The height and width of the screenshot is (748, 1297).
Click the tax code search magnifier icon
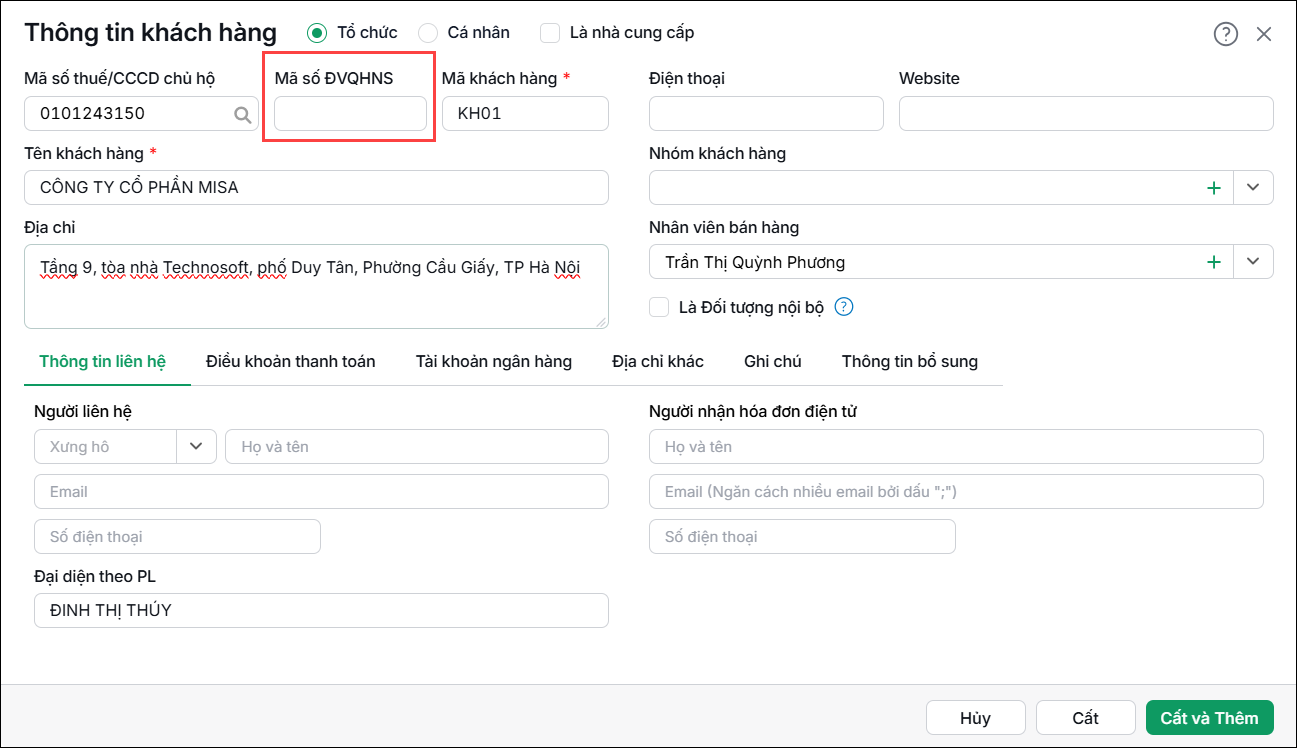(243, 114)
